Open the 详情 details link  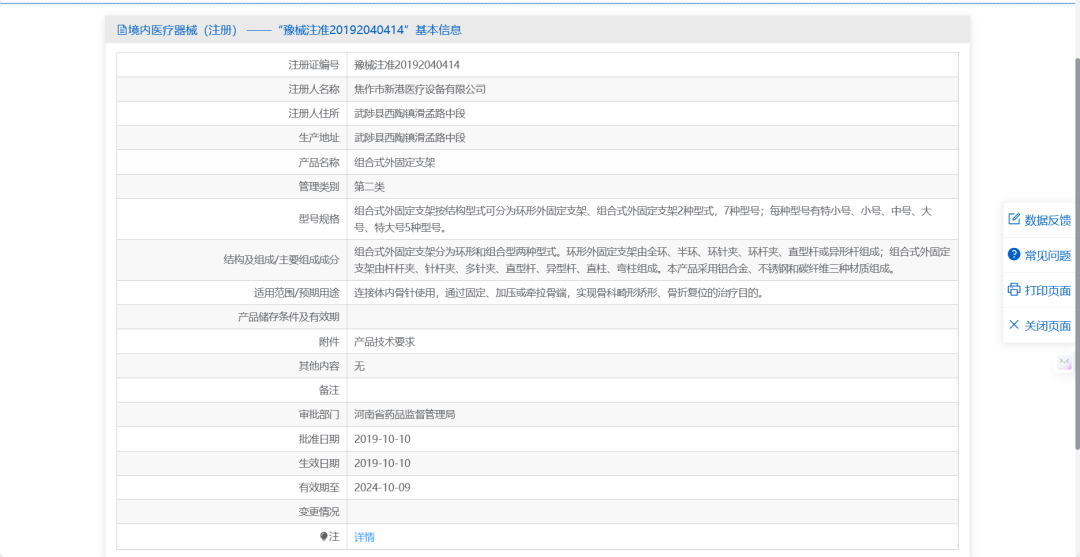[x=364, y=537]
